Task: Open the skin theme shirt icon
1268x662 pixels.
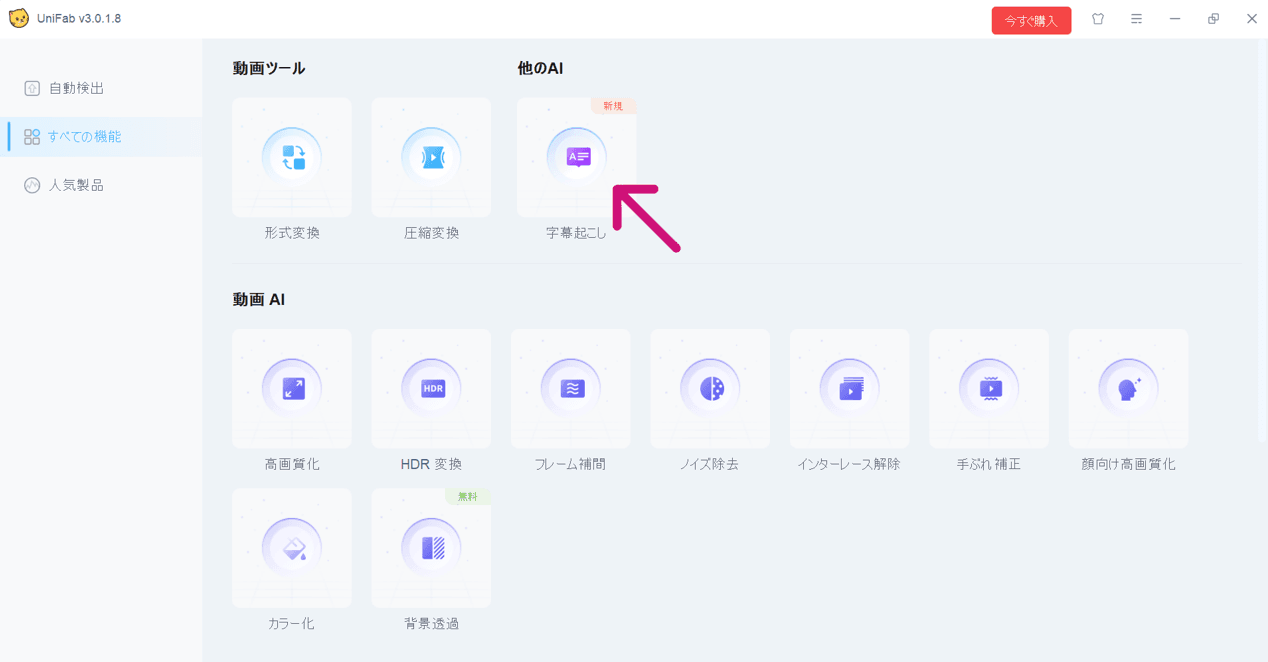Action: [1098, 19]
